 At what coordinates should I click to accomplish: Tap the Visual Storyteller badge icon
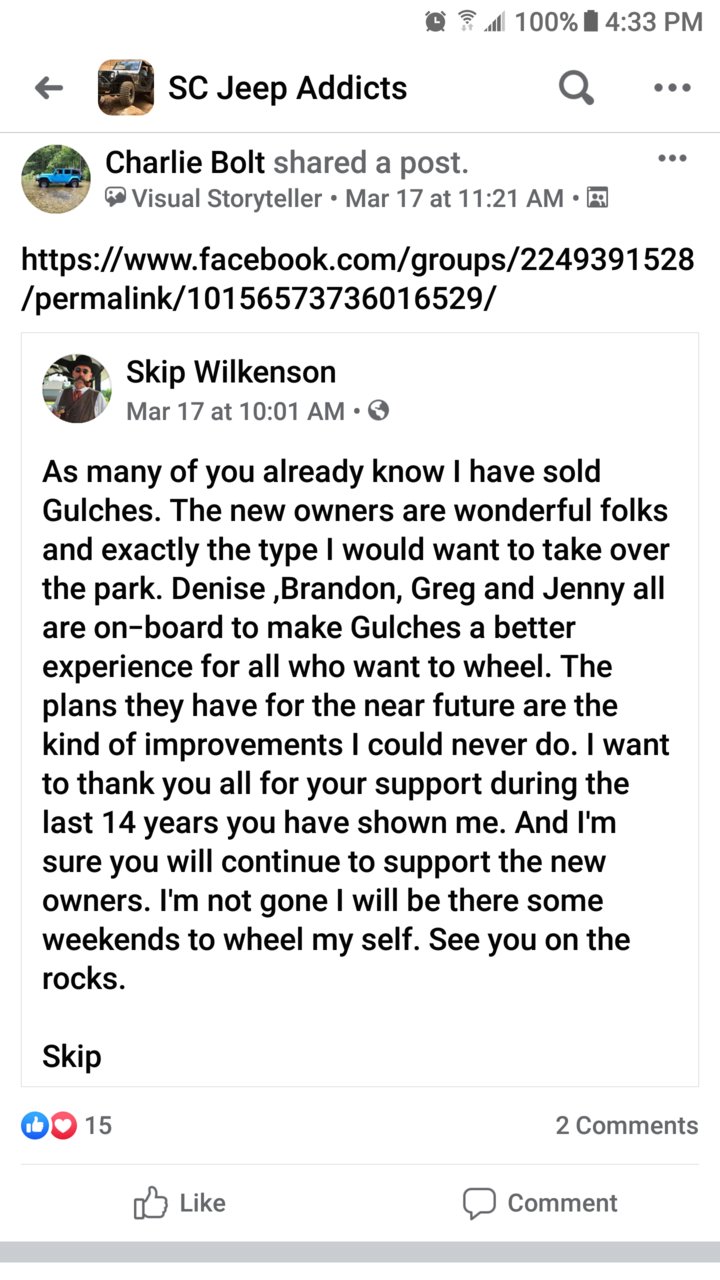click(115, 198)
